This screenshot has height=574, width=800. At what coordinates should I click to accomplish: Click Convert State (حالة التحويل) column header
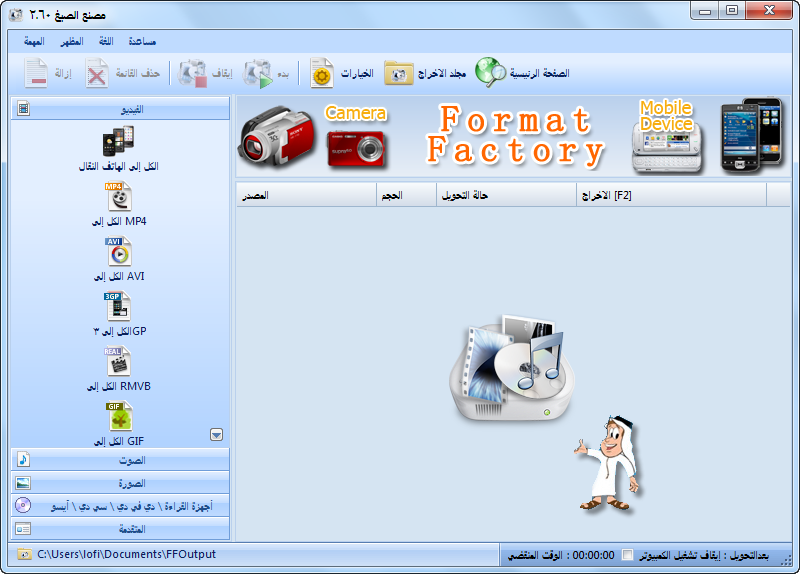pyautogui.click(x=507, y=195)
